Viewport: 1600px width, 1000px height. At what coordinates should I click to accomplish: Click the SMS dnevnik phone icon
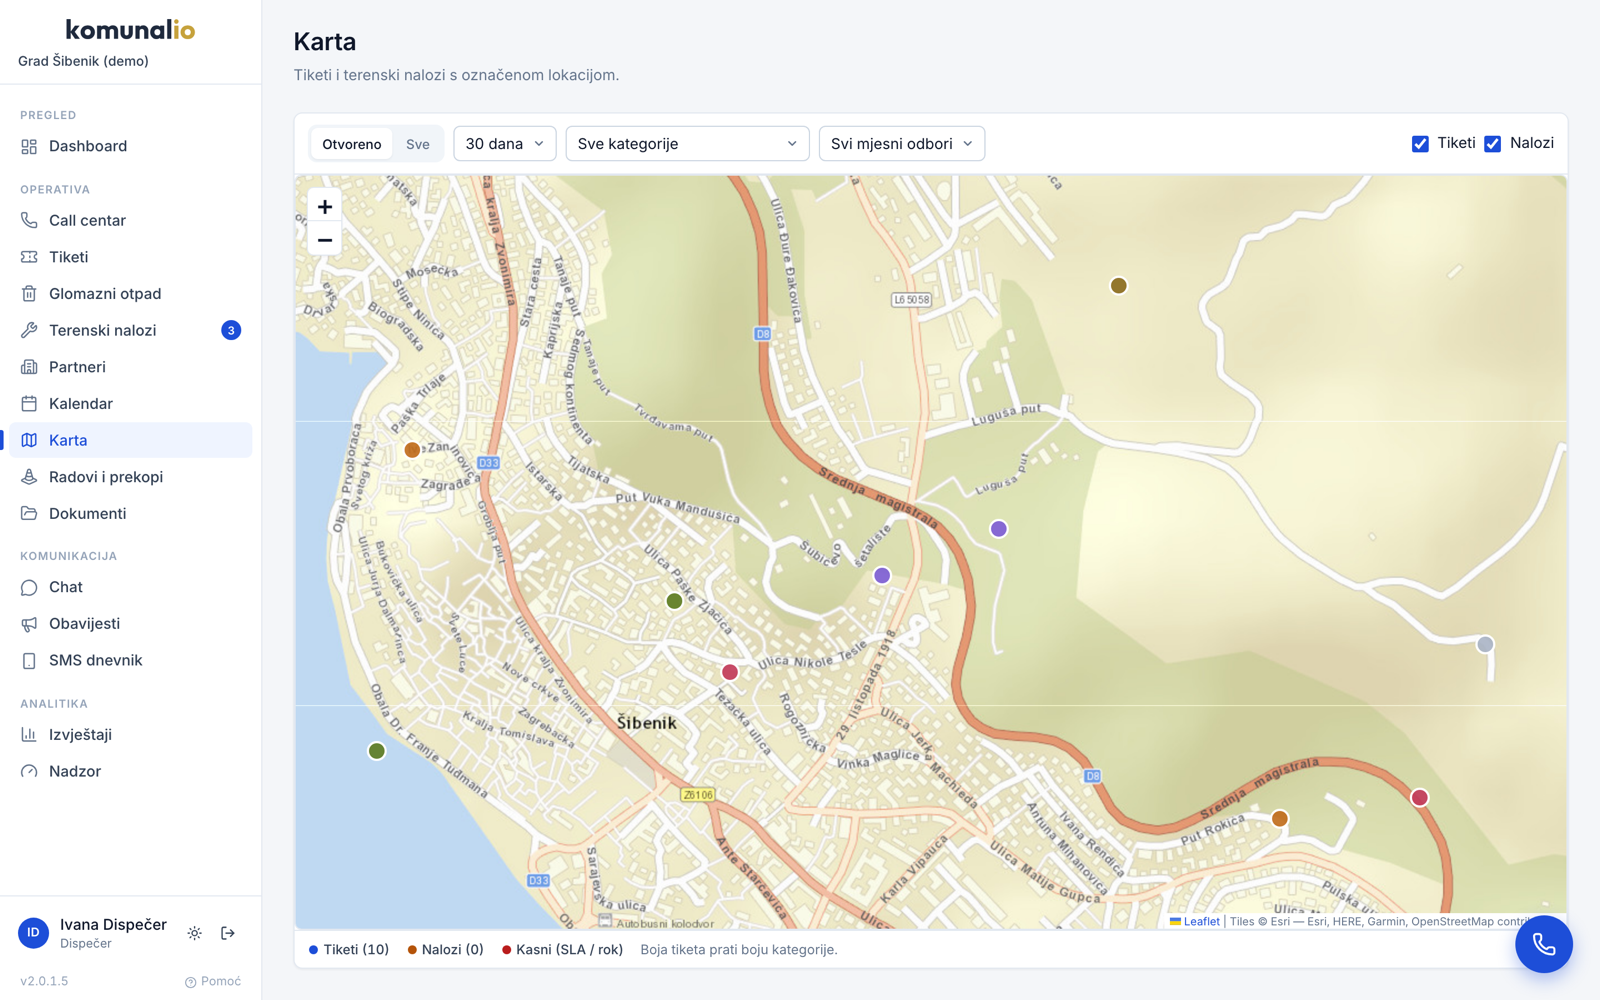(29, 660)
